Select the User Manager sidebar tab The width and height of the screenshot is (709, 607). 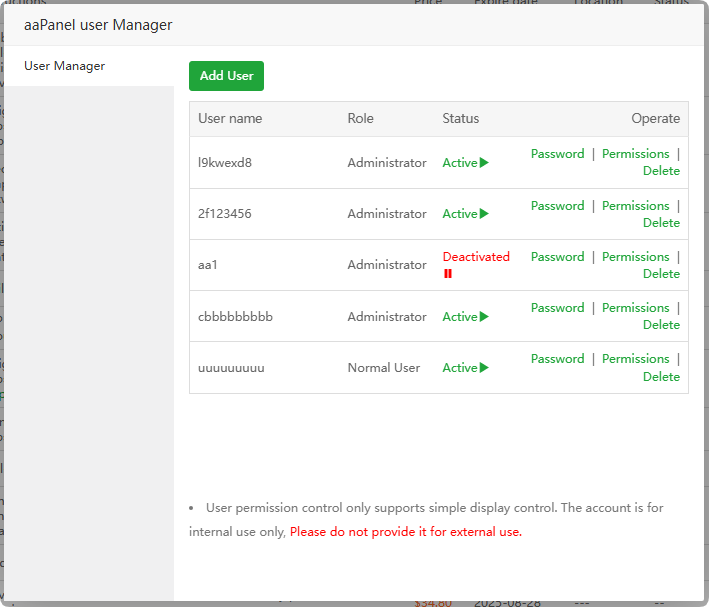[x=65, y=66]
